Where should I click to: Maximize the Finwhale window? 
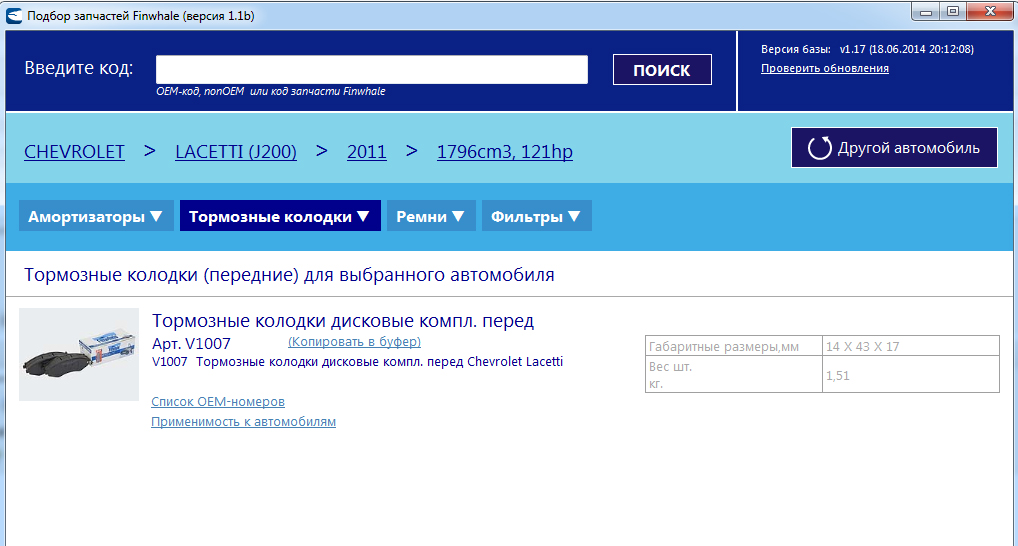coord(952,11)
